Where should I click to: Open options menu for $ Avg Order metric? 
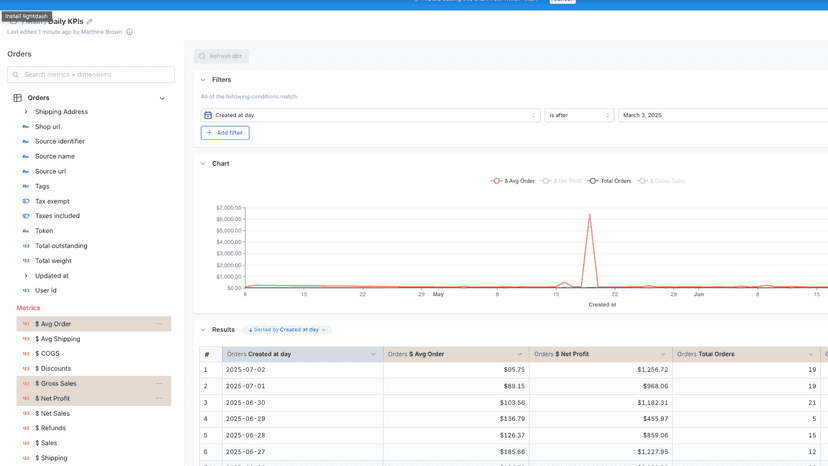[159, 324]
